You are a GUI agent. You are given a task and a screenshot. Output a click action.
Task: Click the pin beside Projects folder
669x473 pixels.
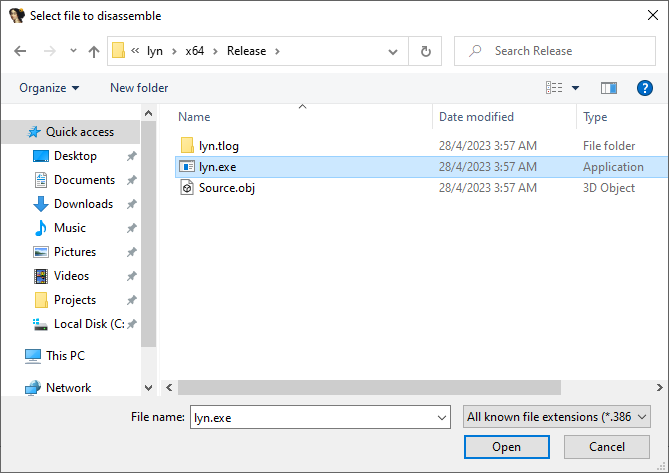[x=132, y=300]
